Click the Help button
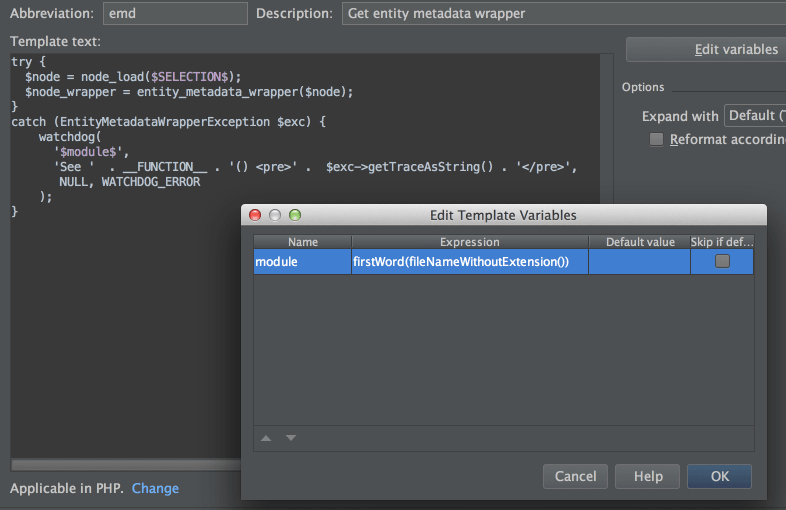786x510 pixels. click(648, 476)
